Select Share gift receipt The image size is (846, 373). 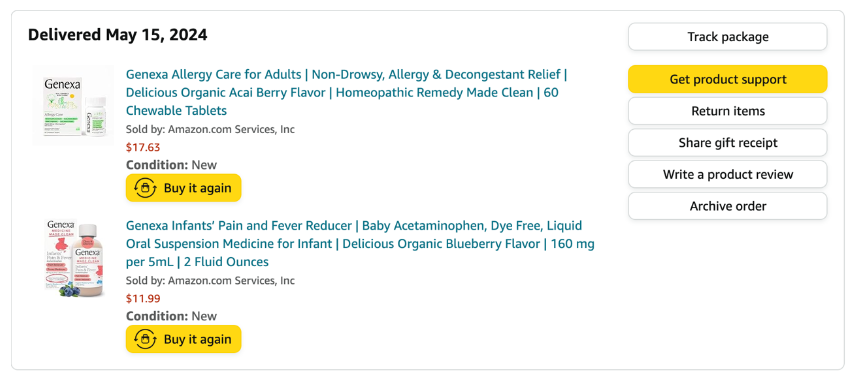pos(727,143)
